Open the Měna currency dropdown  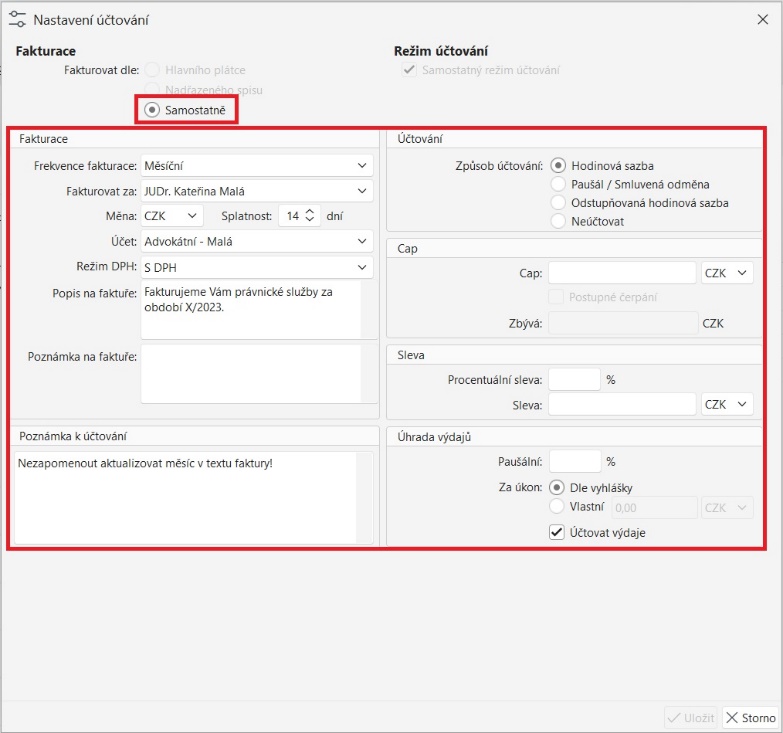click(x=172, y=215)
